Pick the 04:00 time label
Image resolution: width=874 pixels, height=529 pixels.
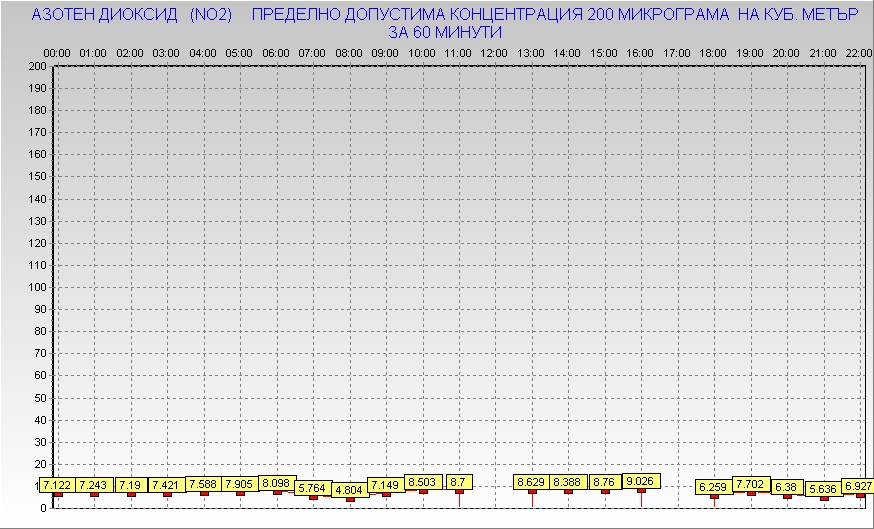[203, 54]
